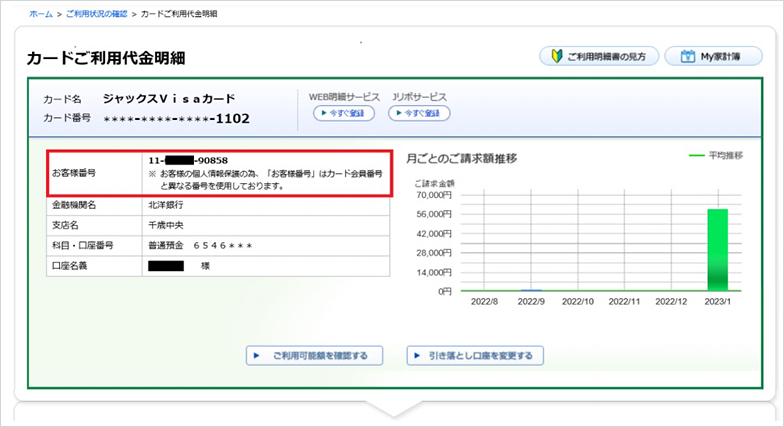Click arrow icon on WEB明細サービス 今すぐ登録
This screenshot has width=784, height=427.
pyautogui.click(x=323, y=114)
